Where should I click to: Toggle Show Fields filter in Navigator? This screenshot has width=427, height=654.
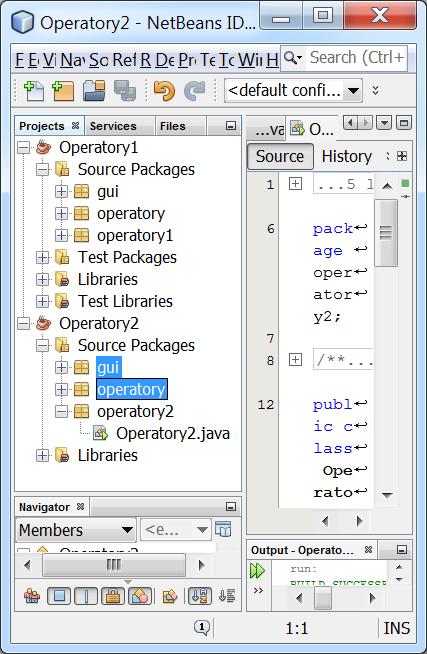click(59, 596)
